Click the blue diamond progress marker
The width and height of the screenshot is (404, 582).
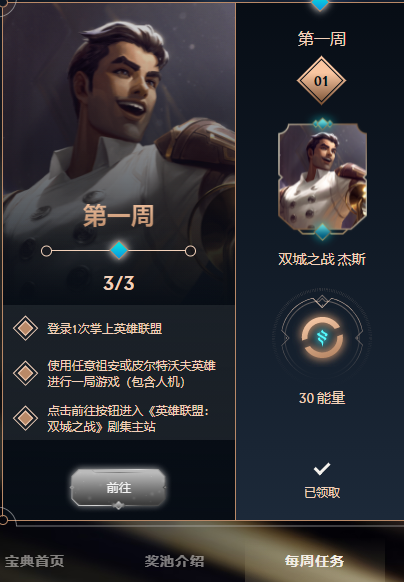119,251
